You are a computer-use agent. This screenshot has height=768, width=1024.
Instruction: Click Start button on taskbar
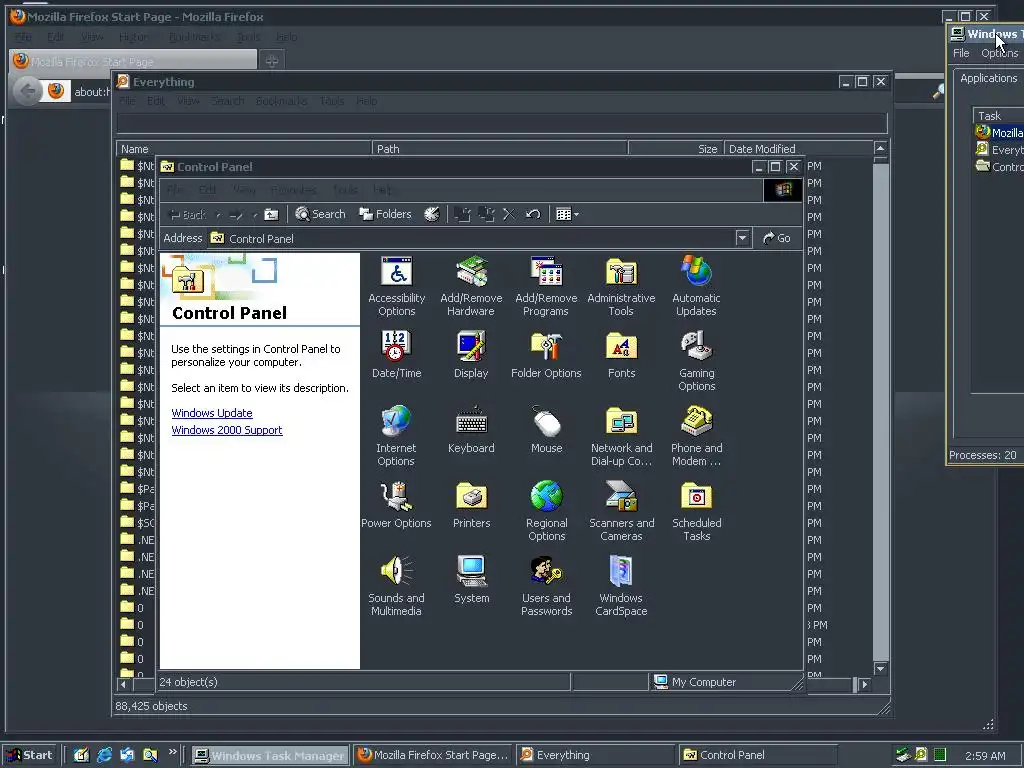pyautogui.click(x=30, y=755)
